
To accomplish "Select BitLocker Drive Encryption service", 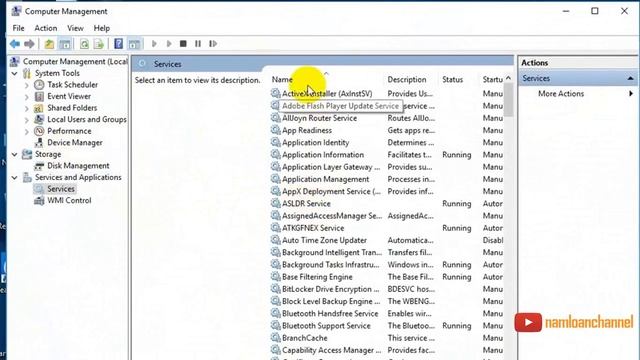I will pyautogui.click(x=331, y=289).
